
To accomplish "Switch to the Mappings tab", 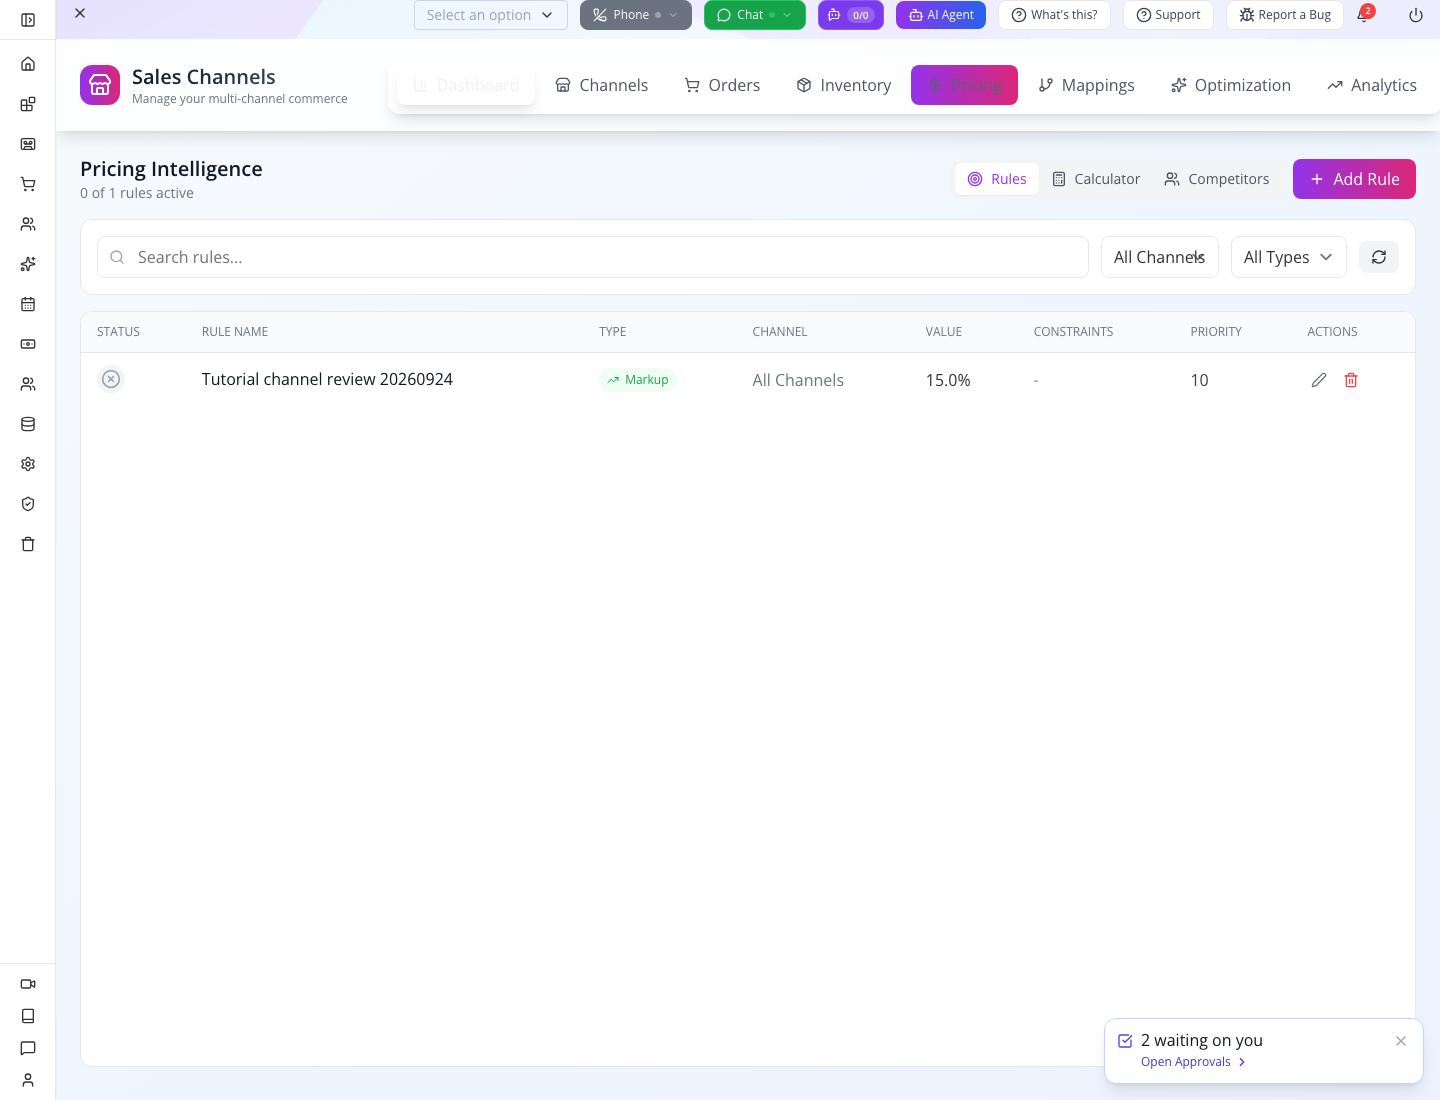I will (x=1086, y=85).
